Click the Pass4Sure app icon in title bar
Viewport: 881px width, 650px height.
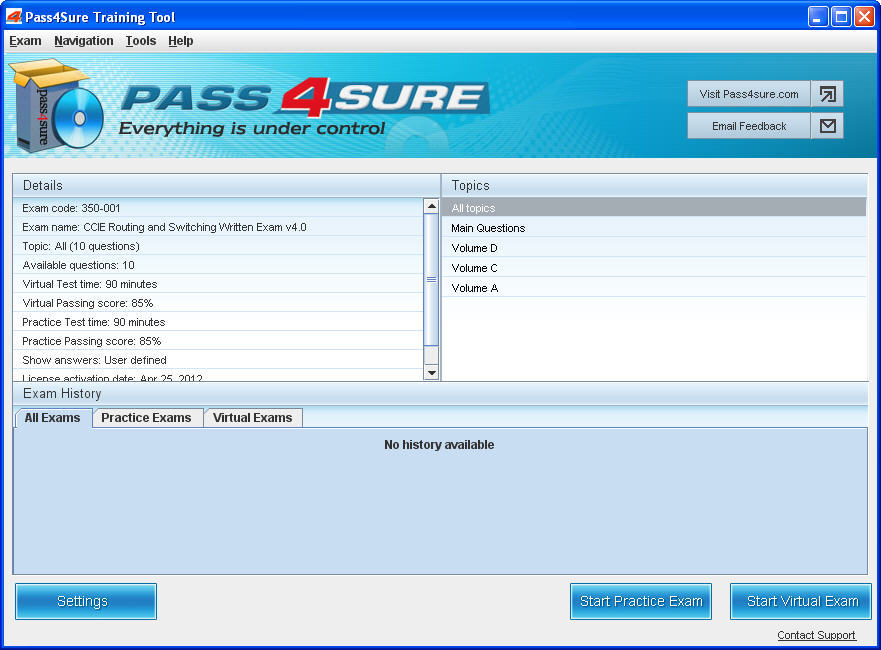click(13, 17)
